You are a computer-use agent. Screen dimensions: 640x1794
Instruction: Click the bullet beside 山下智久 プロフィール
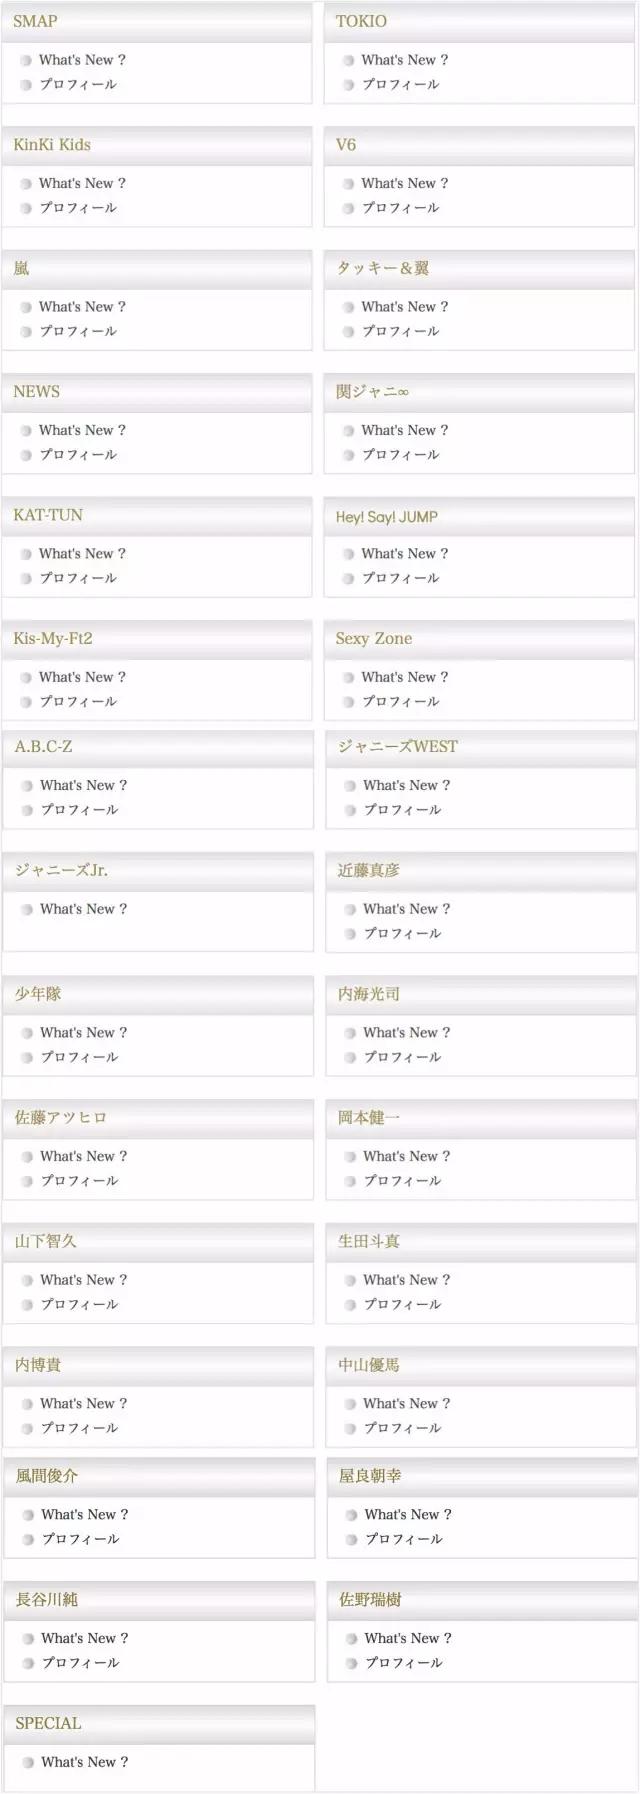(x=27, y=1305)
